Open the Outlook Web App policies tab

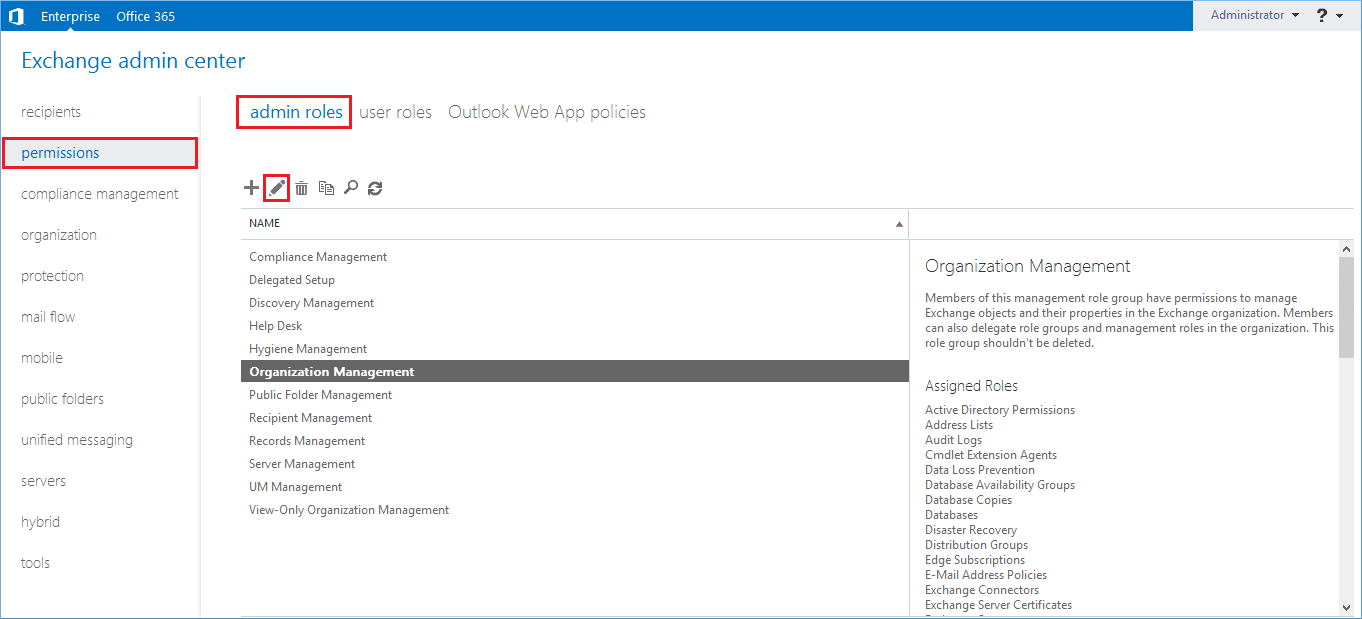[x=546, y=112]
